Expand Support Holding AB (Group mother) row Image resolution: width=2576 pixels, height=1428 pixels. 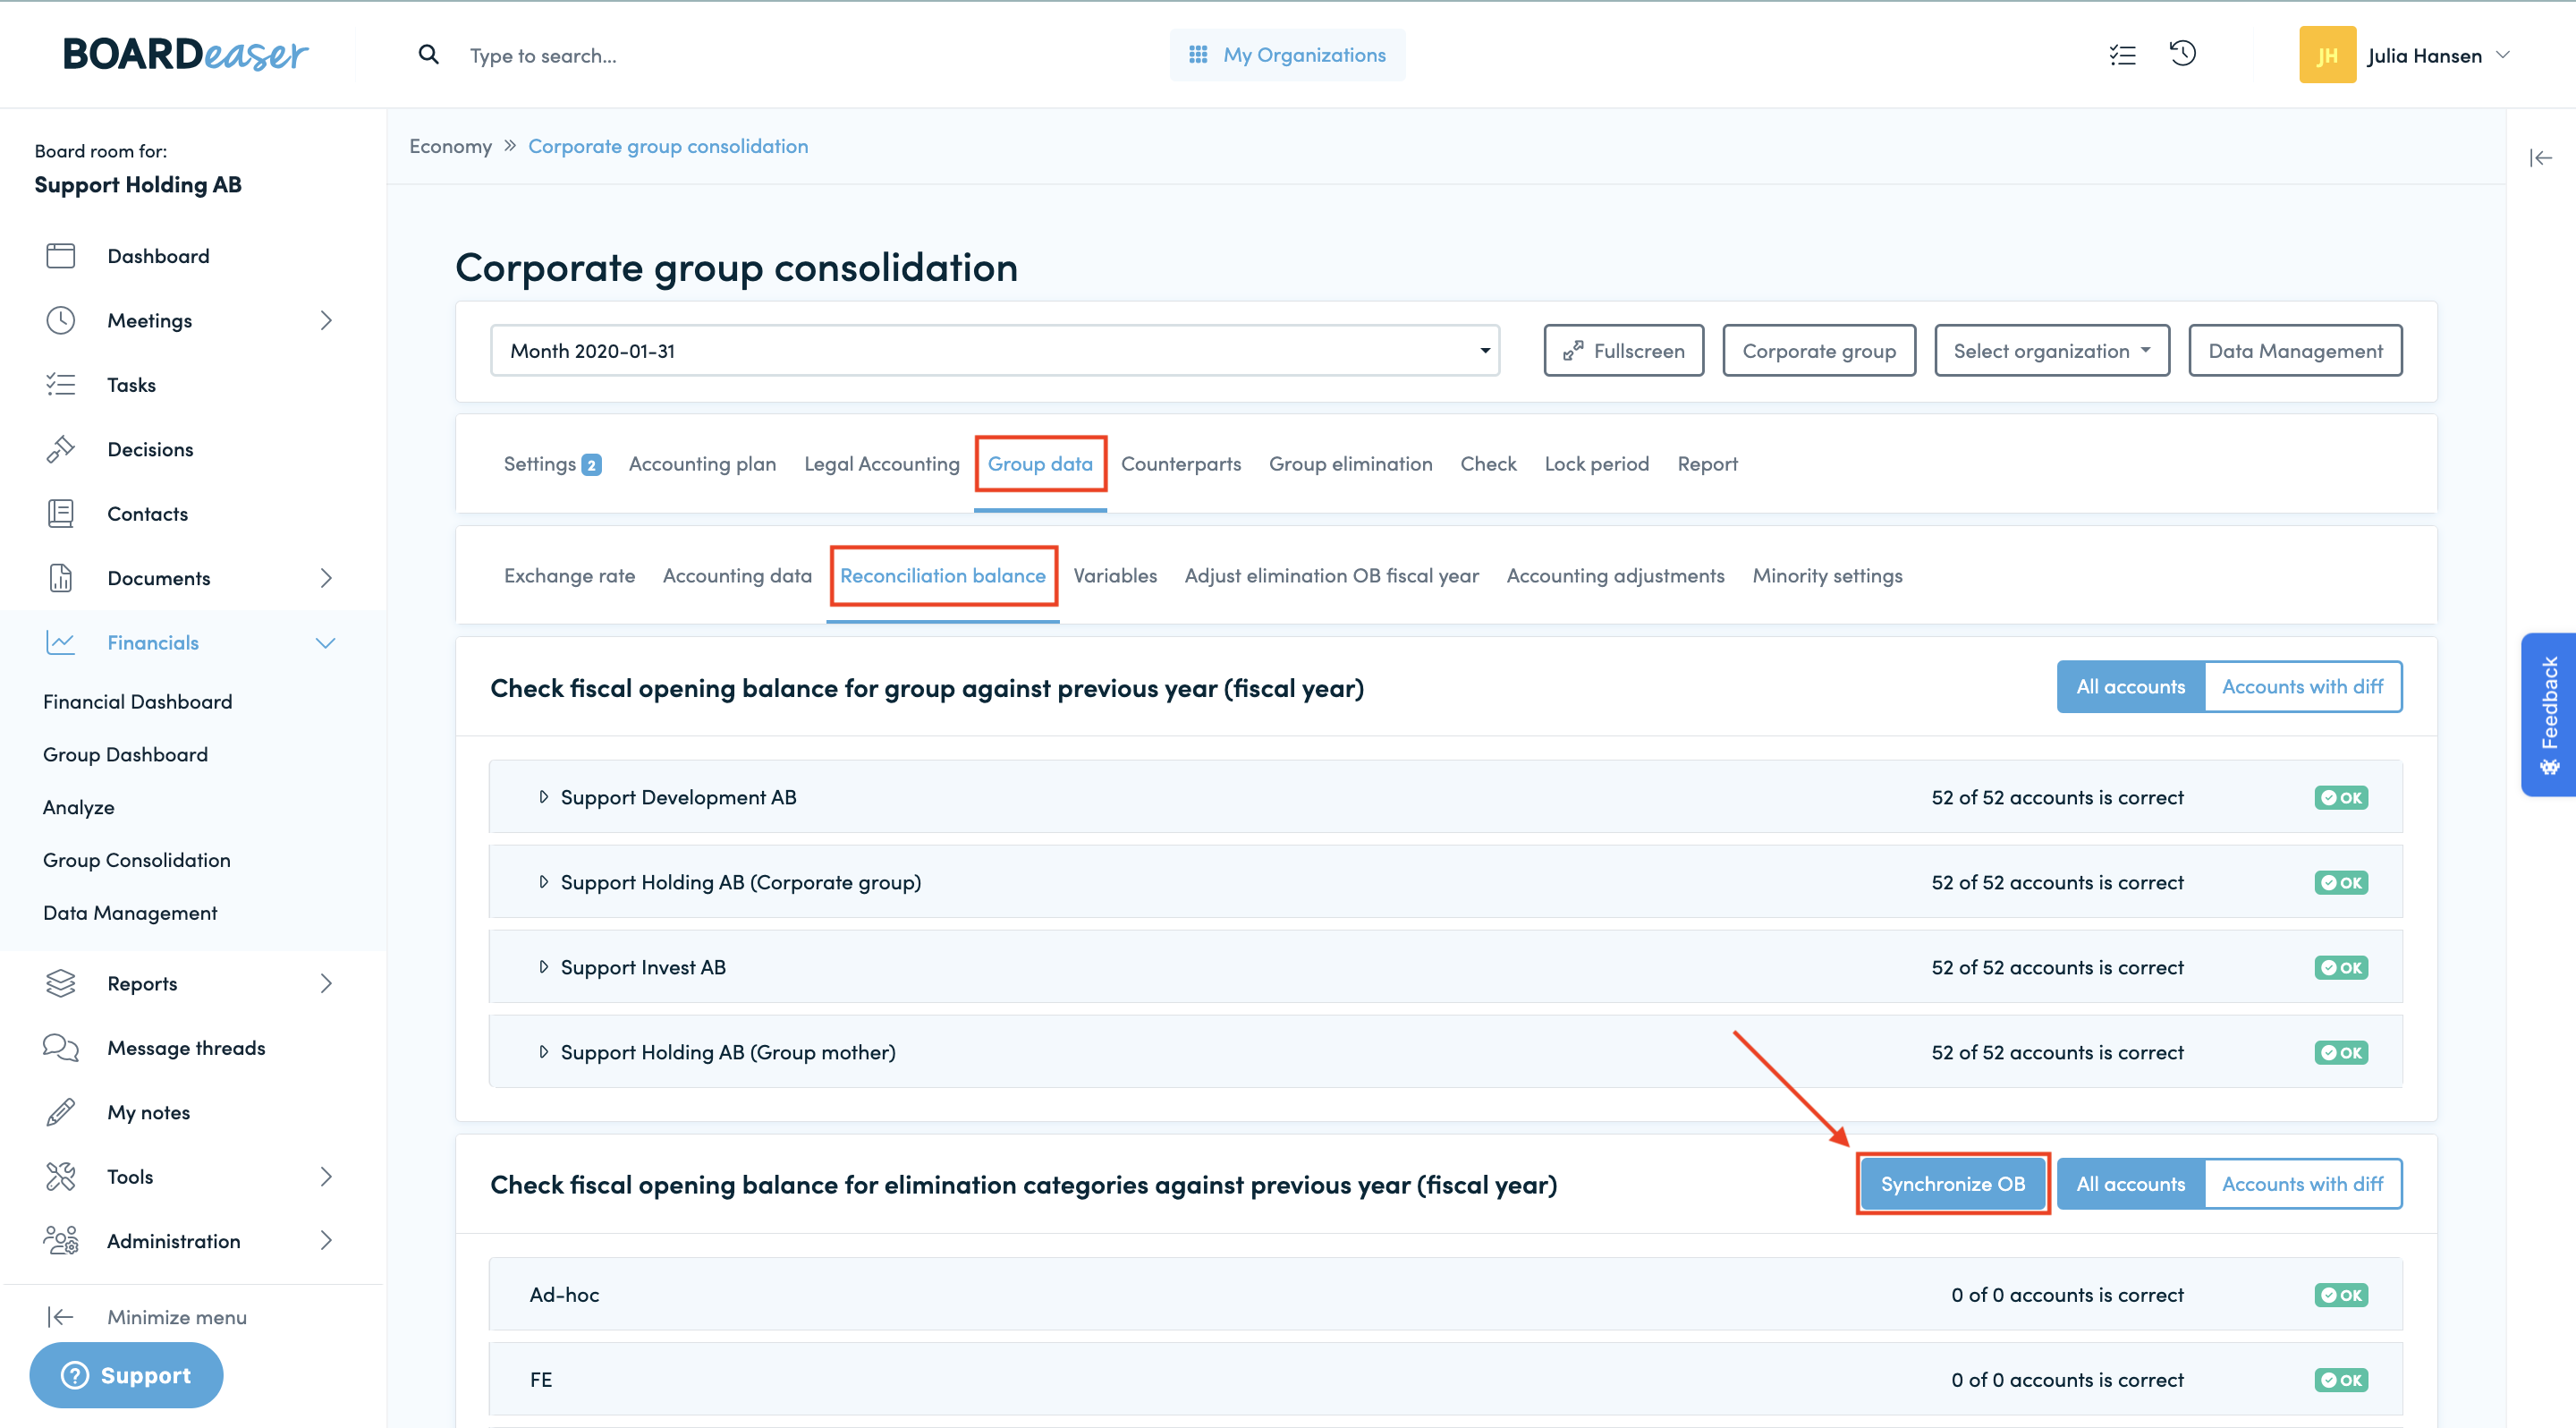[543, 1052]
